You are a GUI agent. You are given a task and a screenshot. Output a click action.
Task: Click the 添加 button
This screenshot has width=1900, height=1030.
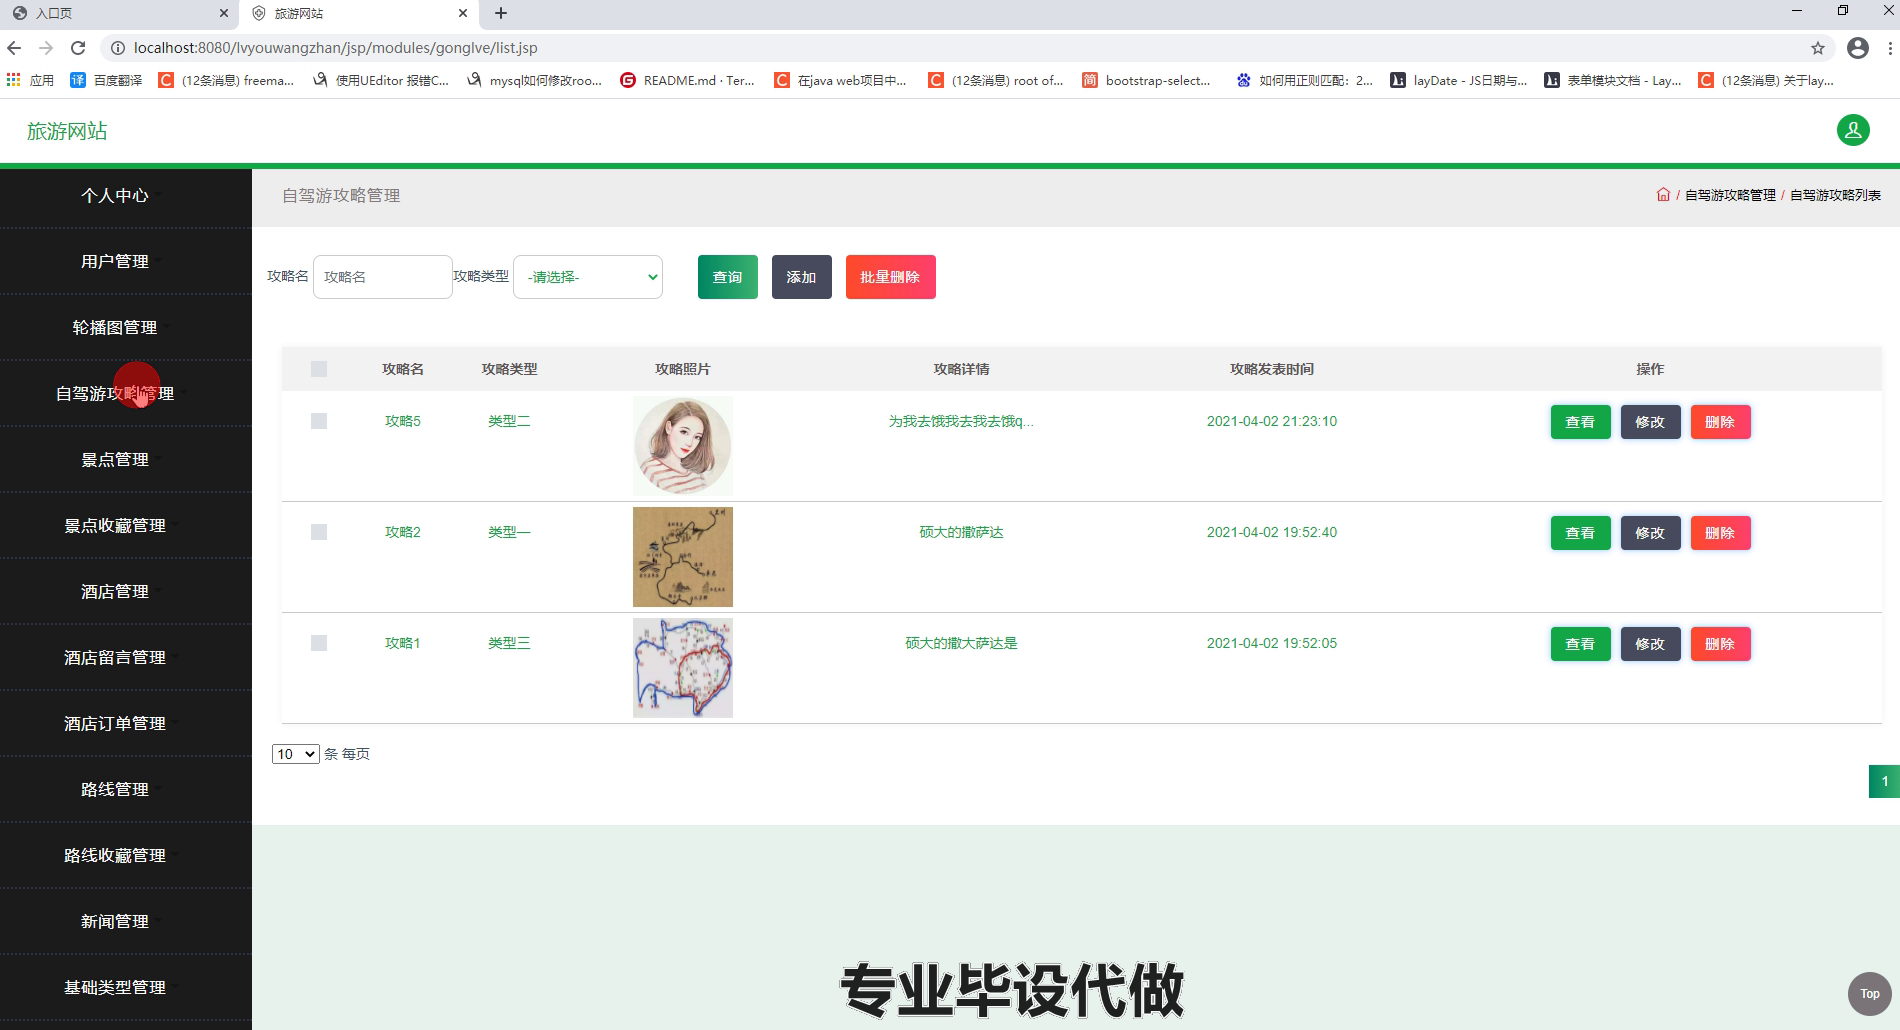802,277
